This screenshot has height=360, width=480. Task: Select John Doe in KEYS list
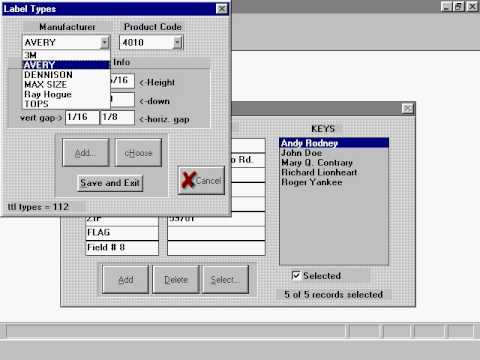pyautogui.click(x=334, y=153)
